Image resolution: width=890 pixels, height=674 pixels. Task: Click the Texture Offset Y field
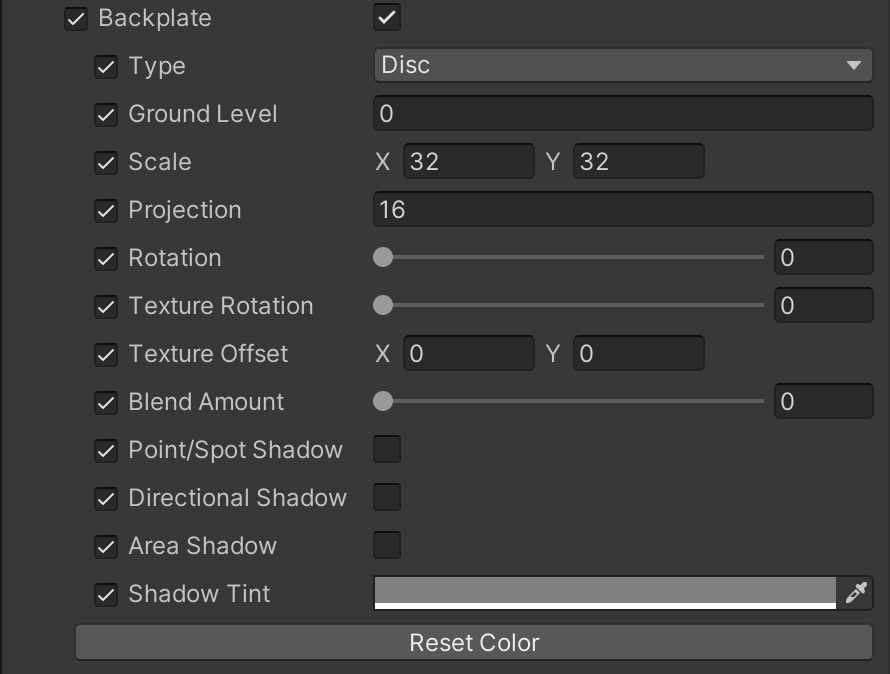coord(638,354)
